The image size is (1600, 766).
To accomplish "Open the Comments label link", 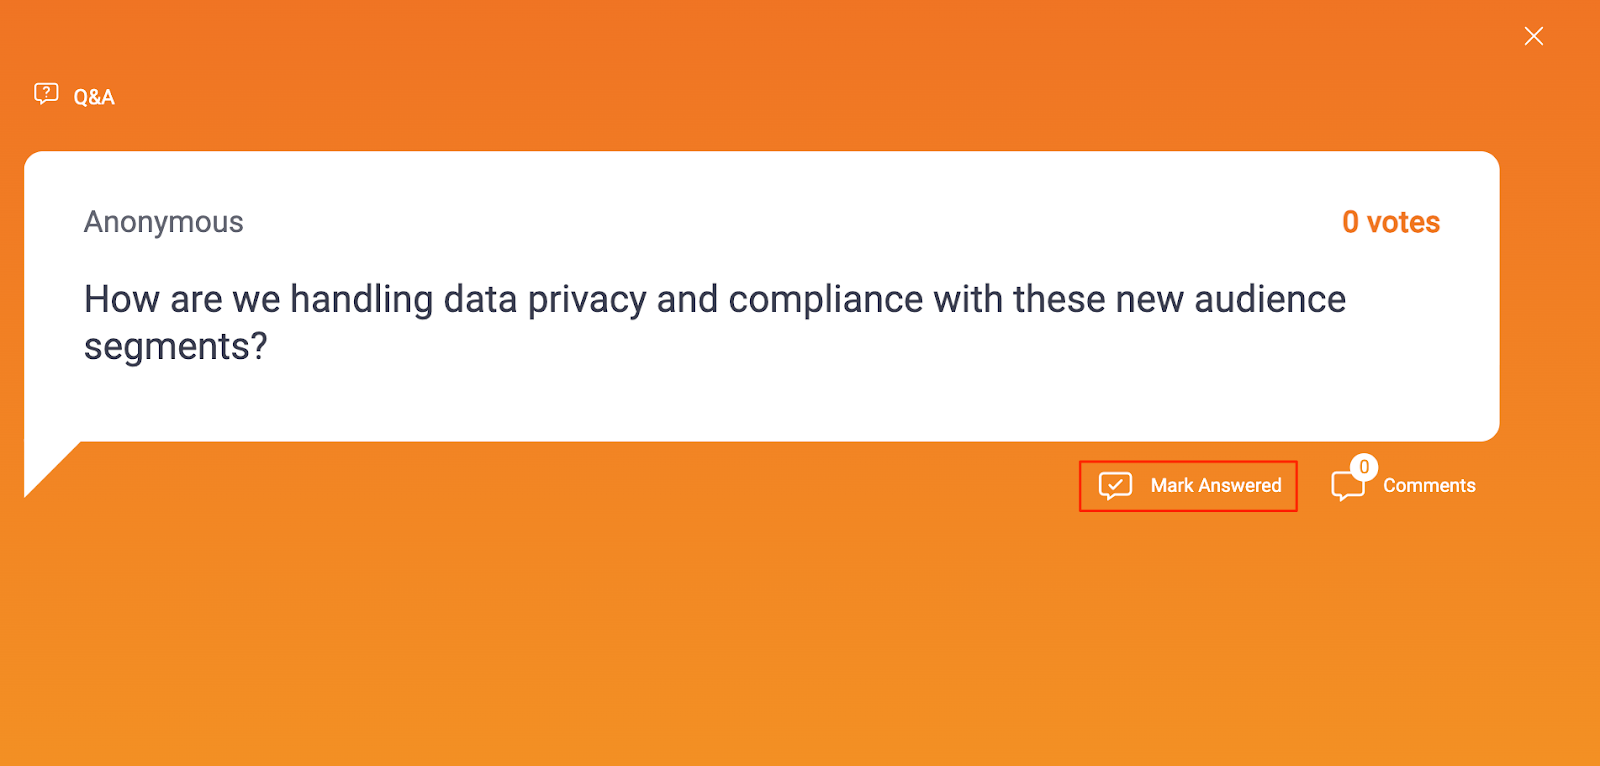I will click(x=1428, y=486).
